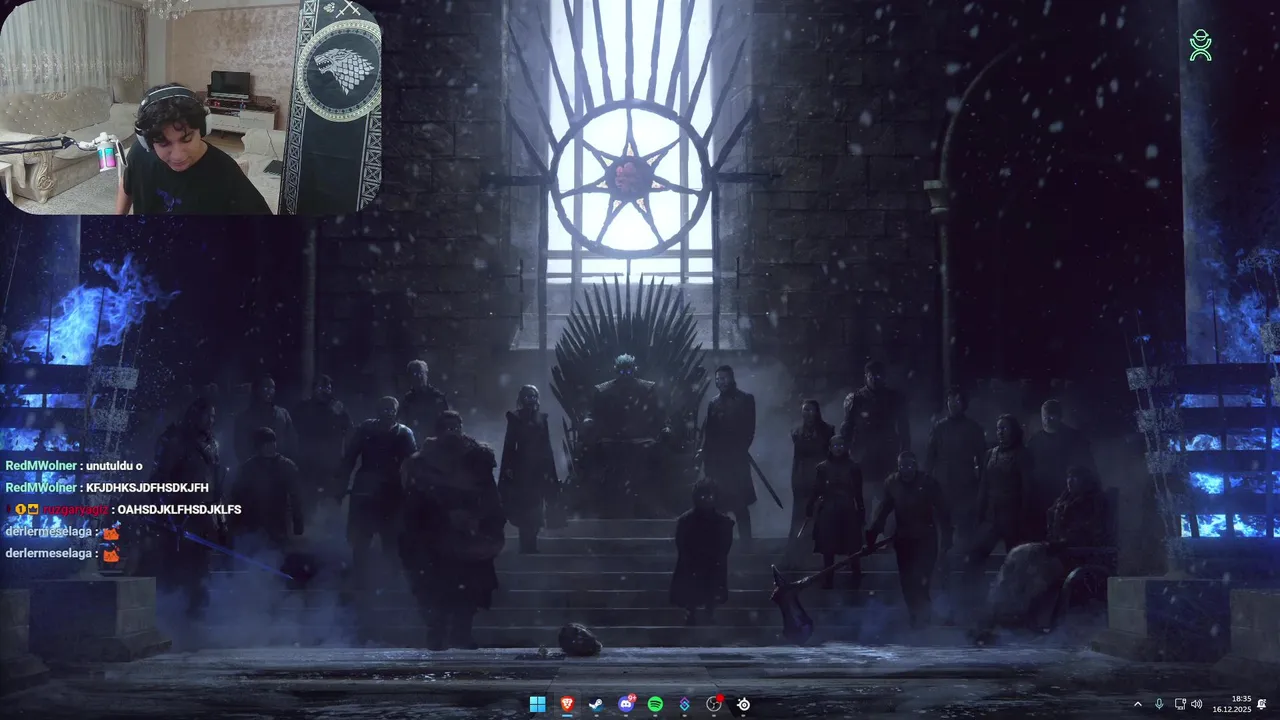
Task: Click the webcam overlay in top-left corner
Action: click(x=191, y=107)
